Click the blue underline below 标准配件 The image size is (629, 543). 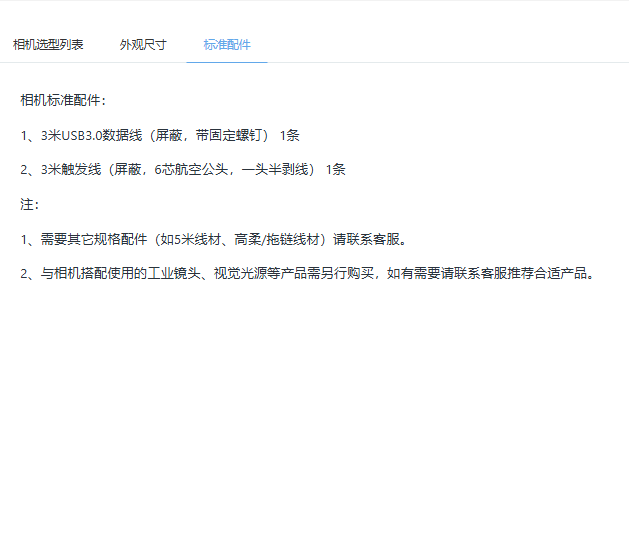point(227,63)
